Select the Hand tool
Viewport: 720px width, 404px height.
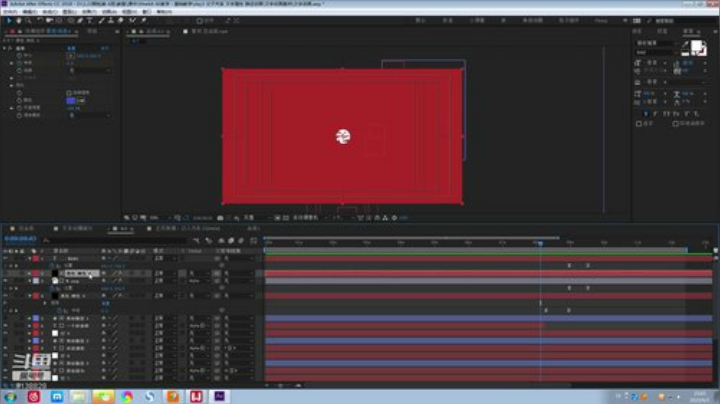pos(18,21)
